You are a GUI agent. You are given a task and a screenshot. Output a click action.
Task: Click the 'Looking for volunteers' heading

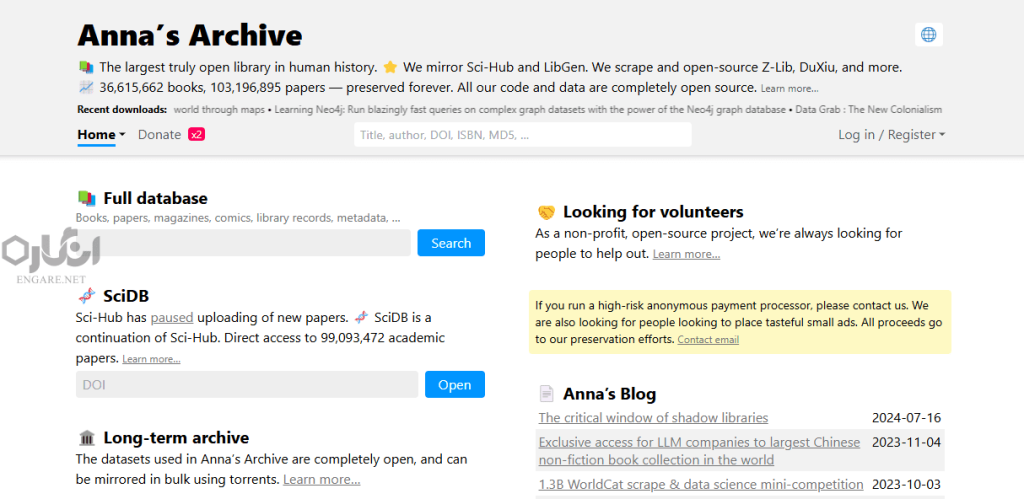point(653,212)
